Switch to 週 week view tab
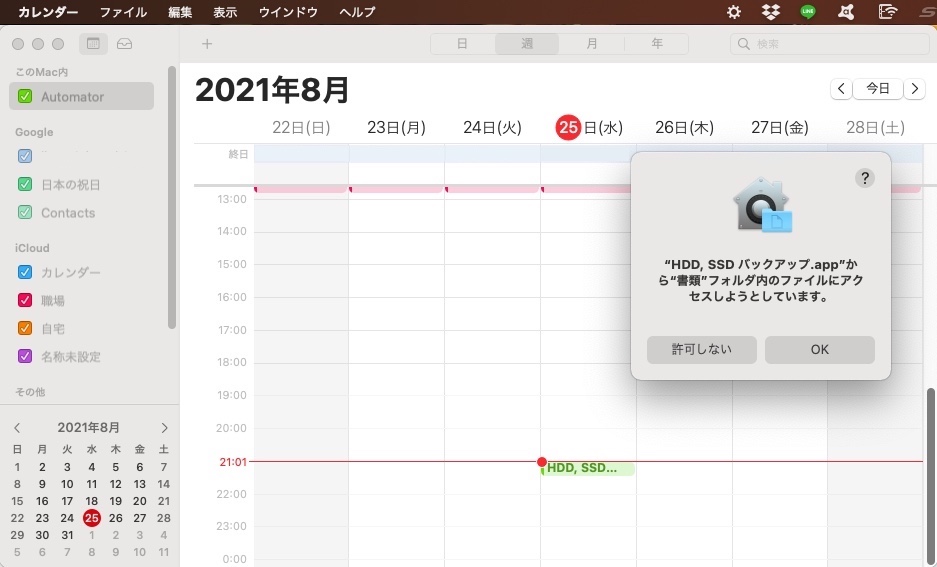 (527, 44)
